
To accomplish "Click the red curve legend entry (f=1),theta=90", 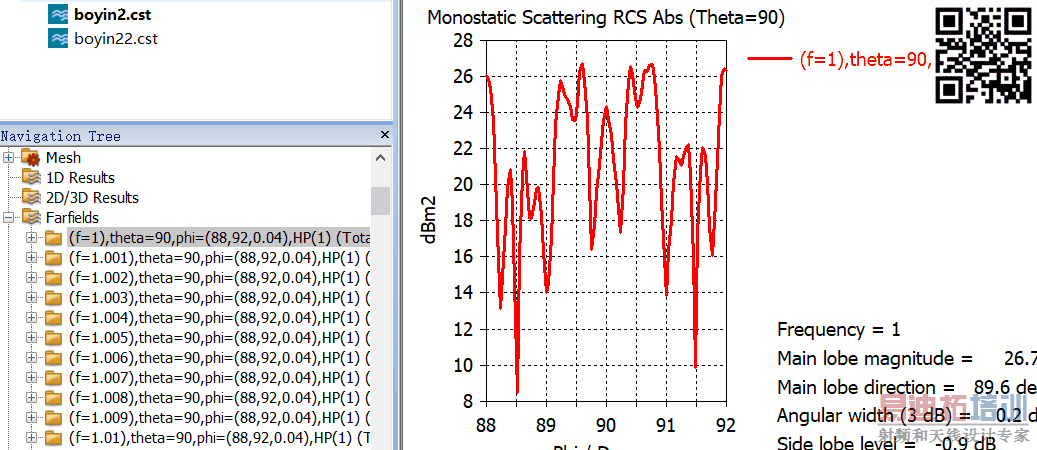I will tap(840, 60).
